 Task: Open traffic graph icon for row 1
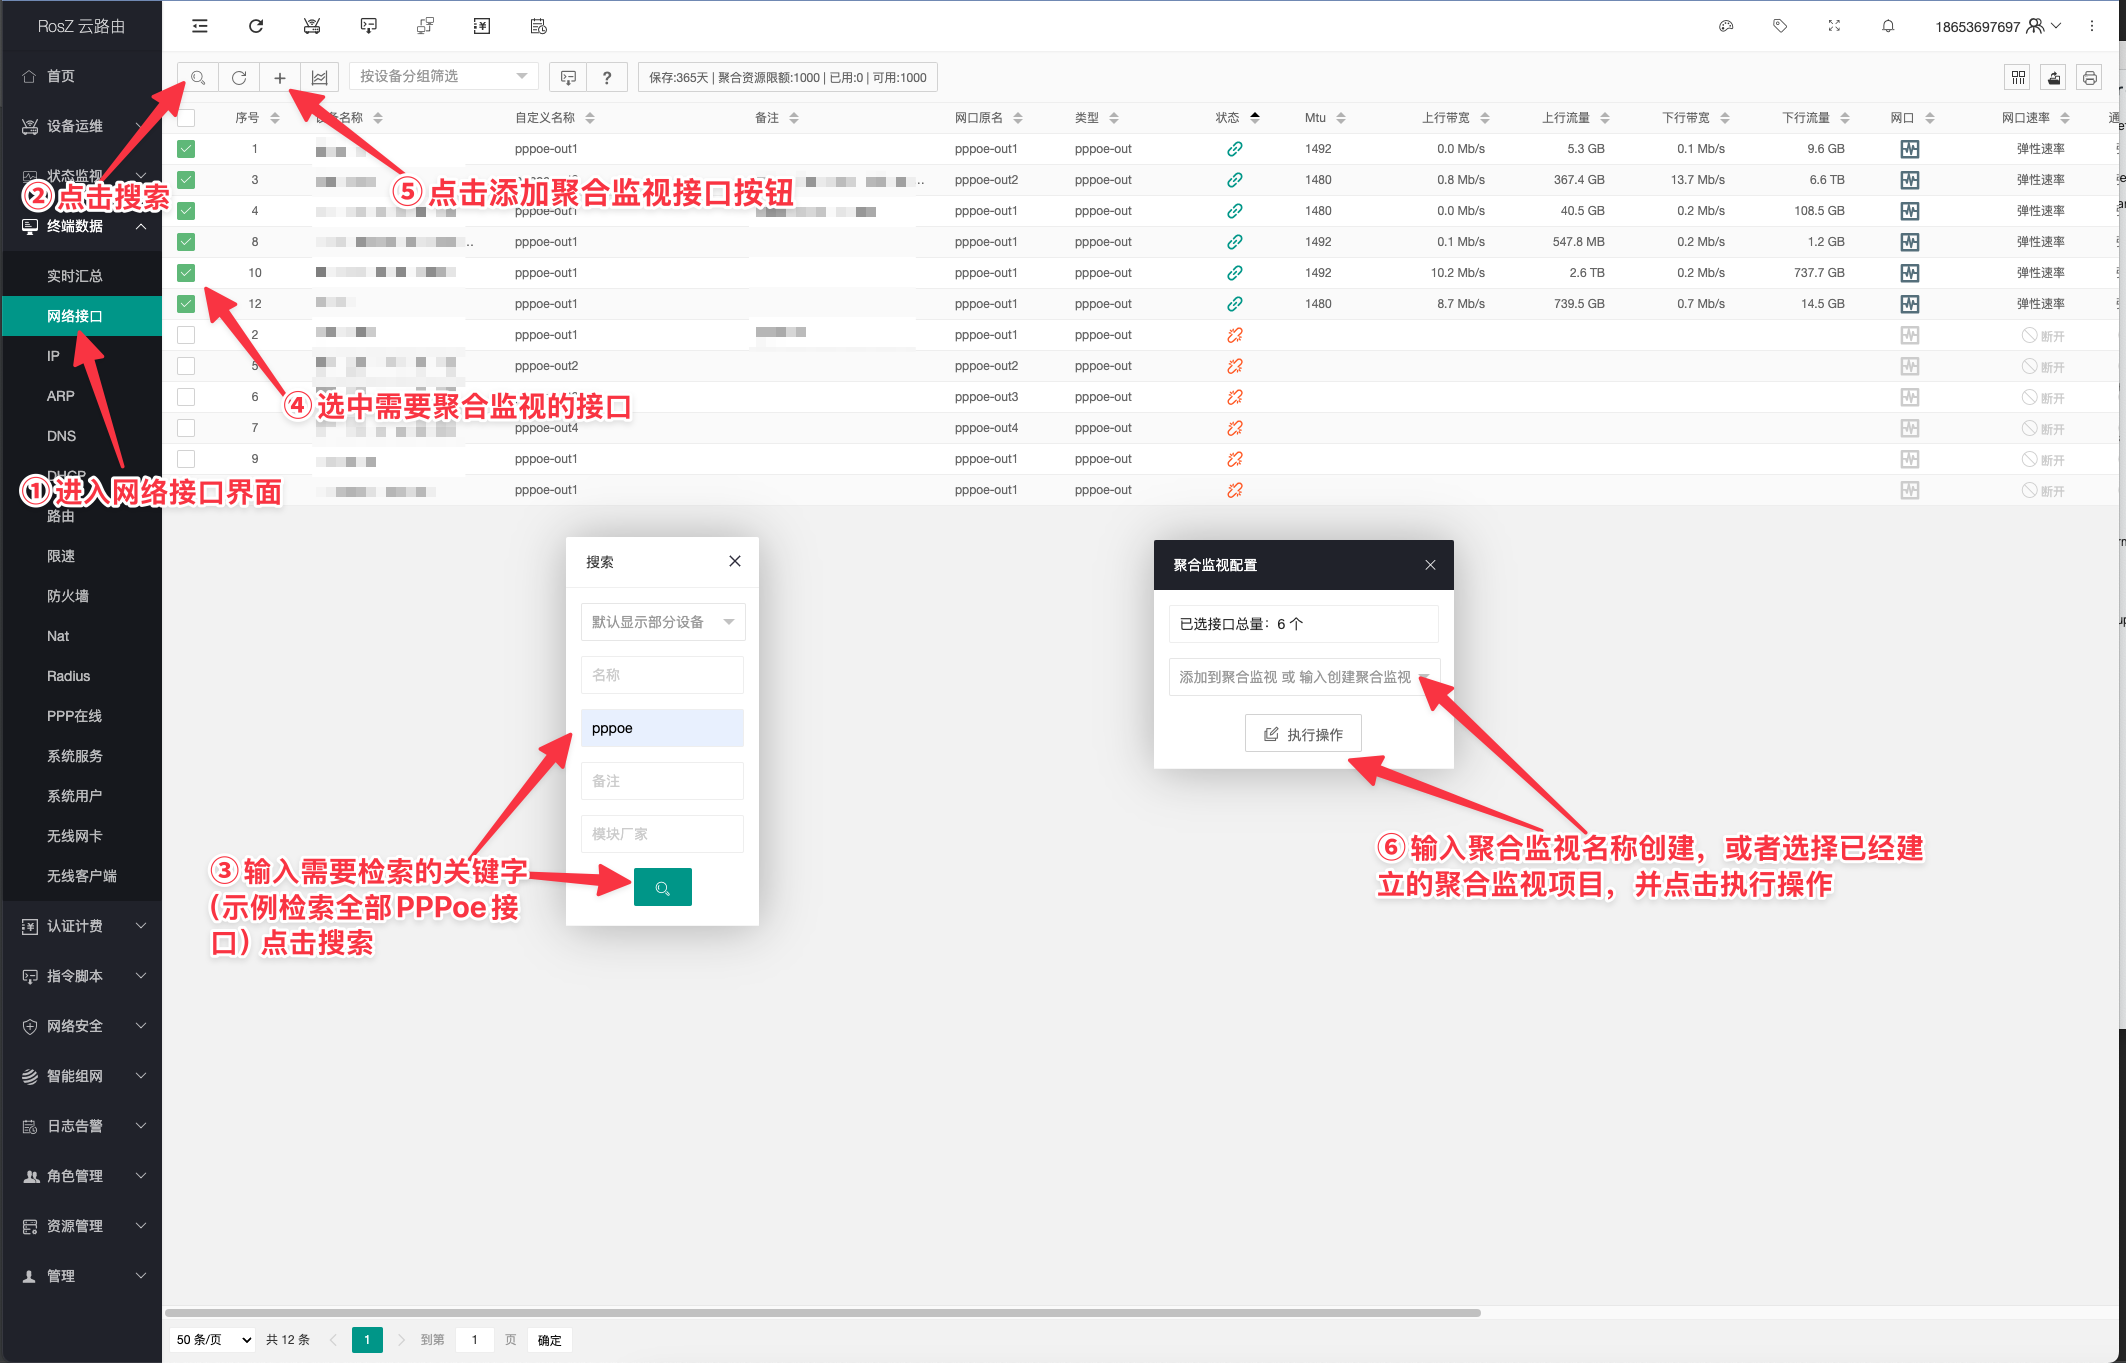coord(1909,149)
